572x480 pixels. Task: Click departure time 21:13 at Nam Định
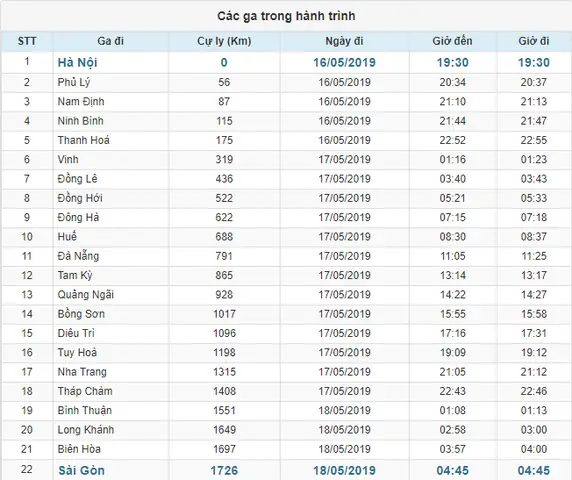534,101
